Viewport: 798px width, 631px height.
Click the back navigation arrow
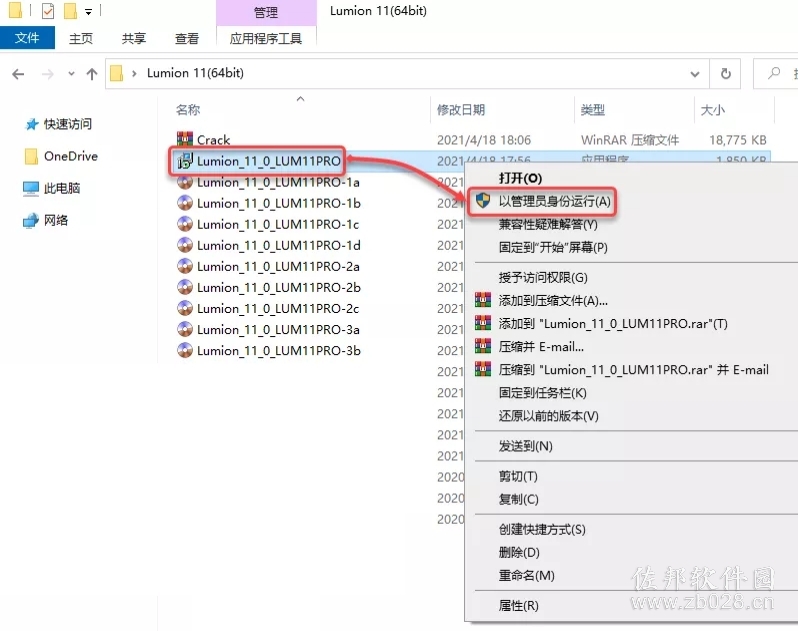pyautogui.click(x=18, y=74)
